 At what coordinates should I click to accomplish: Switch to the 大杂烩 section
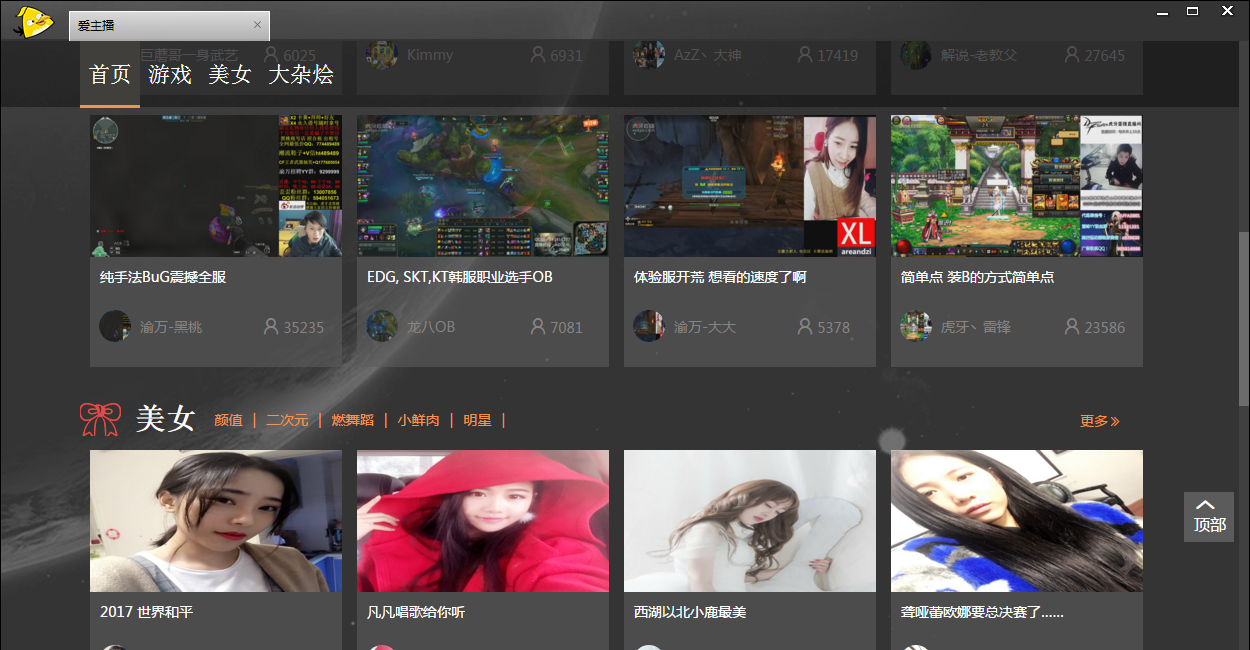(300, 74)
